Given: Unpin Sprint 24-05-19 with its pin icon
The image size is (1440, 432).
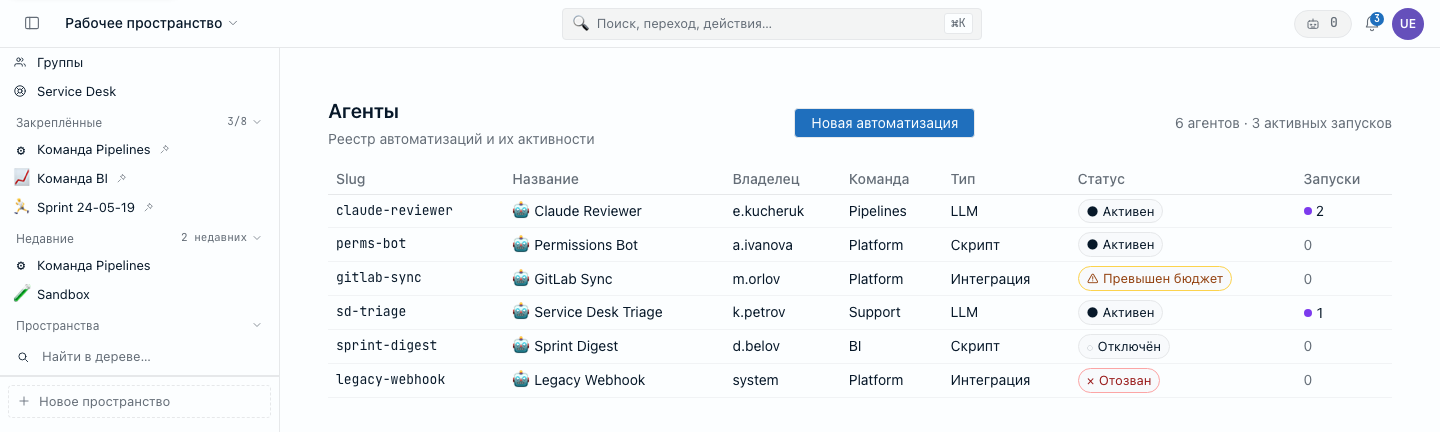Looking at the screenshot, I should click(x=149, y=207).
